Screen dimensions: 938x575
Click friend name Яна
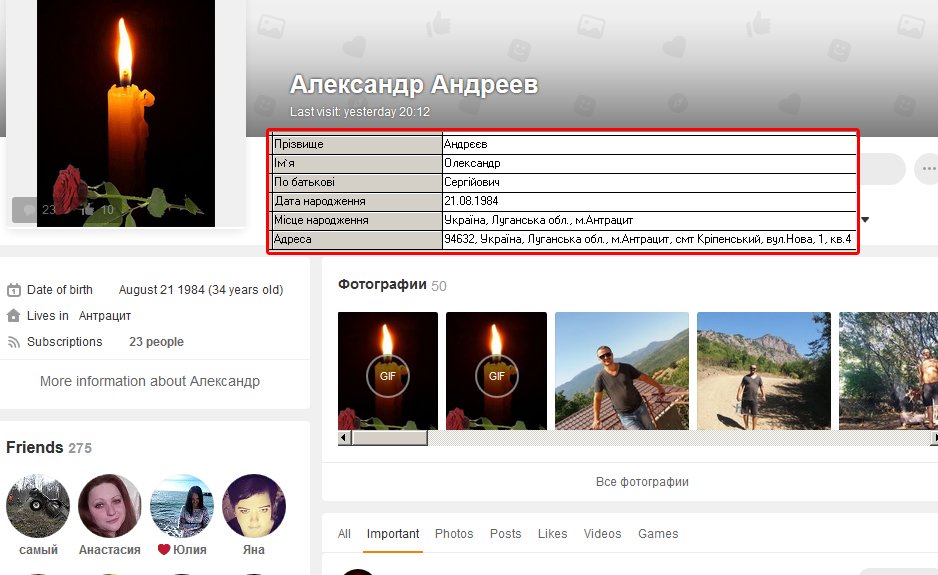pos(254,549)
